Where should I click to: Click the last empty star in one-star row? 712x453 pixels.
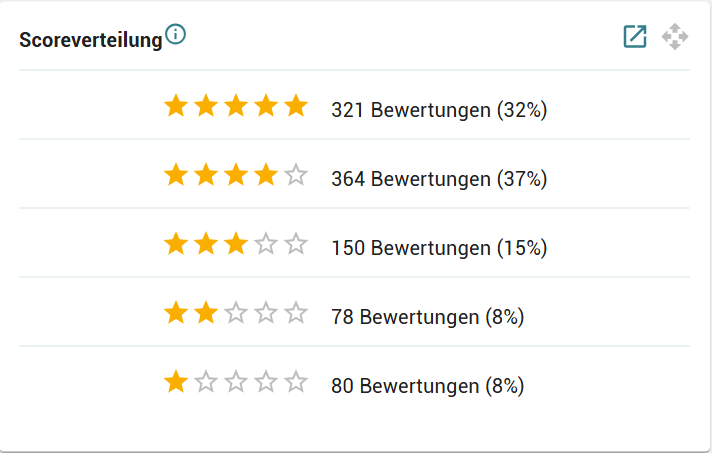pyautogui.click(x=296, y=382)
